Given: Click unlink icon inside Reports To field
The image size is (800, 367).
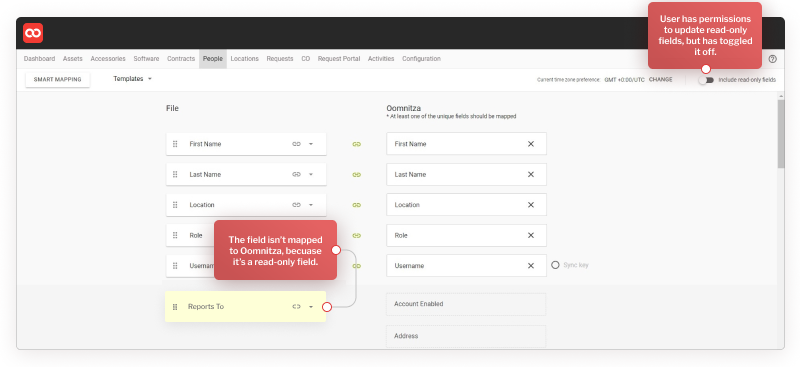Looking at the screenshot, I should pyautogui.click(x=296, y=307).
